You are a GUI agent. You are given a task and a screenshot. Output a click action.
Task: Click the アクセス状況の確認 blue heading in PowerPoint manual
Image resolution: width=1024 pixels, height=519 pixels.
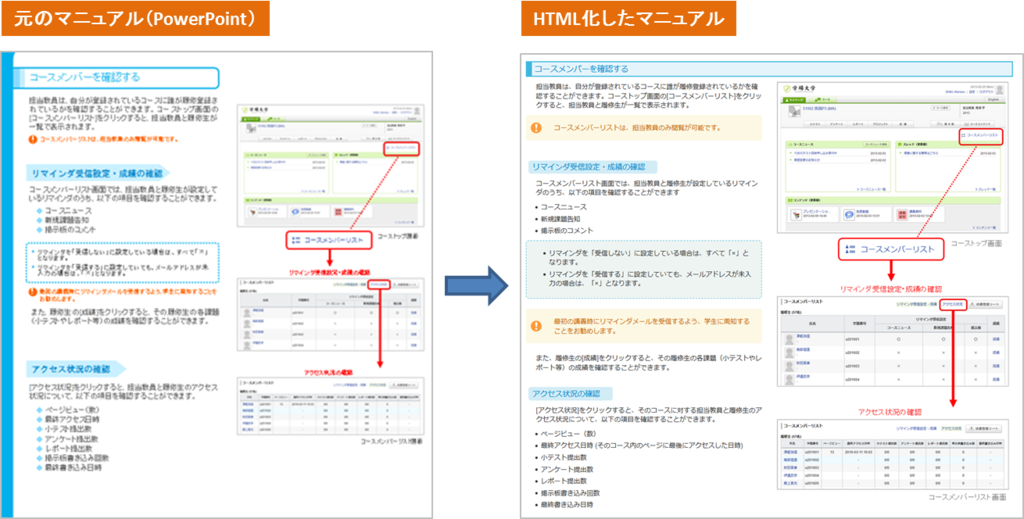78,369
